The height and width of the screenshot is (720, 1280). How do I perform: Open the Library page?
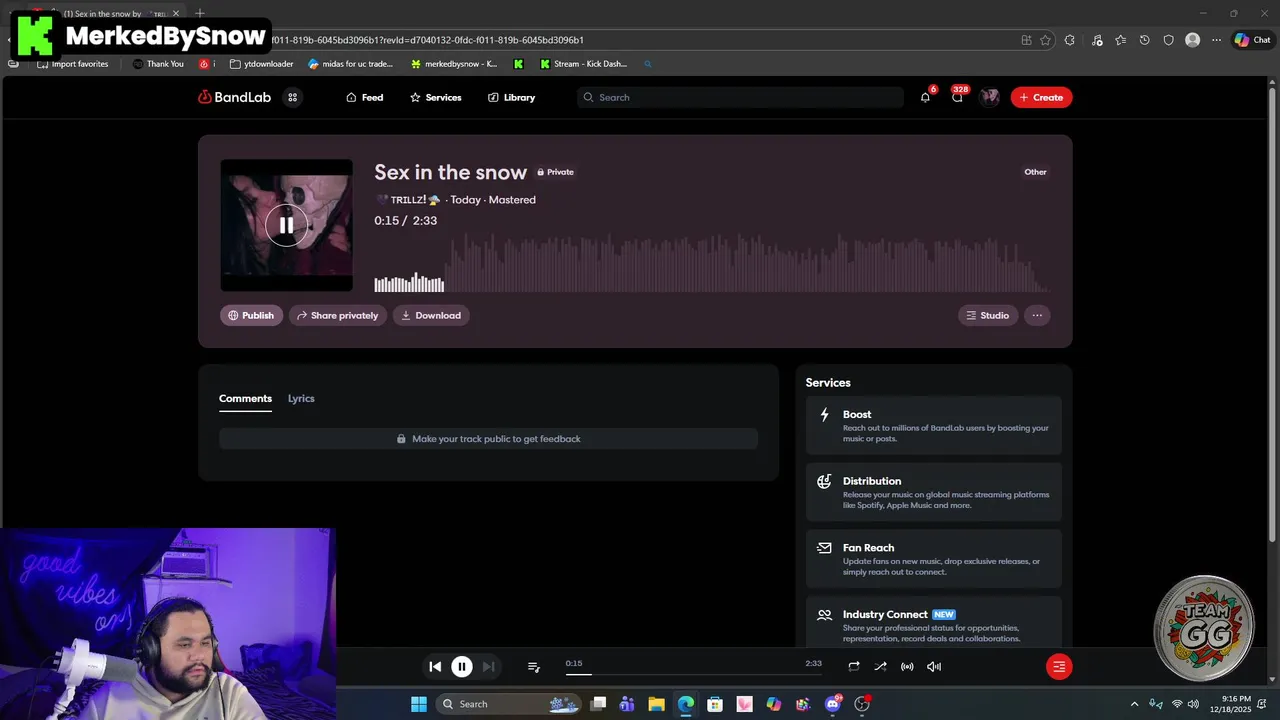(x=511, y=97)
